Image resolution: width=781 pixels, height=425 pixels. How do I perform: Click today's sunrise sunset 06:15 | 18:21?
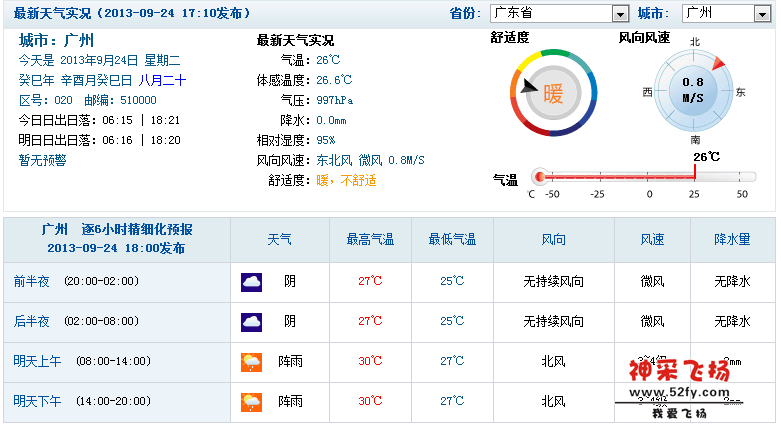point(141,120)
